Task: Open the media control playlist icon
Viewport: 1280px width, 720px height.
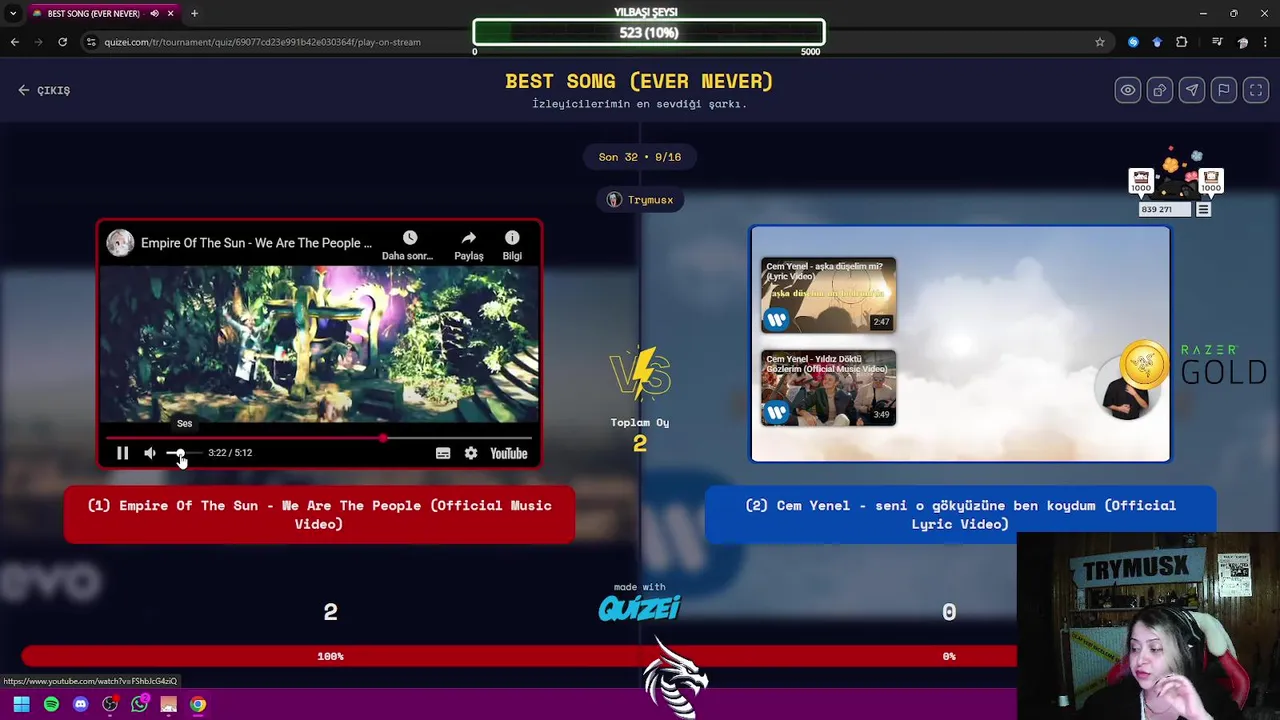Action: (1217, 42)
